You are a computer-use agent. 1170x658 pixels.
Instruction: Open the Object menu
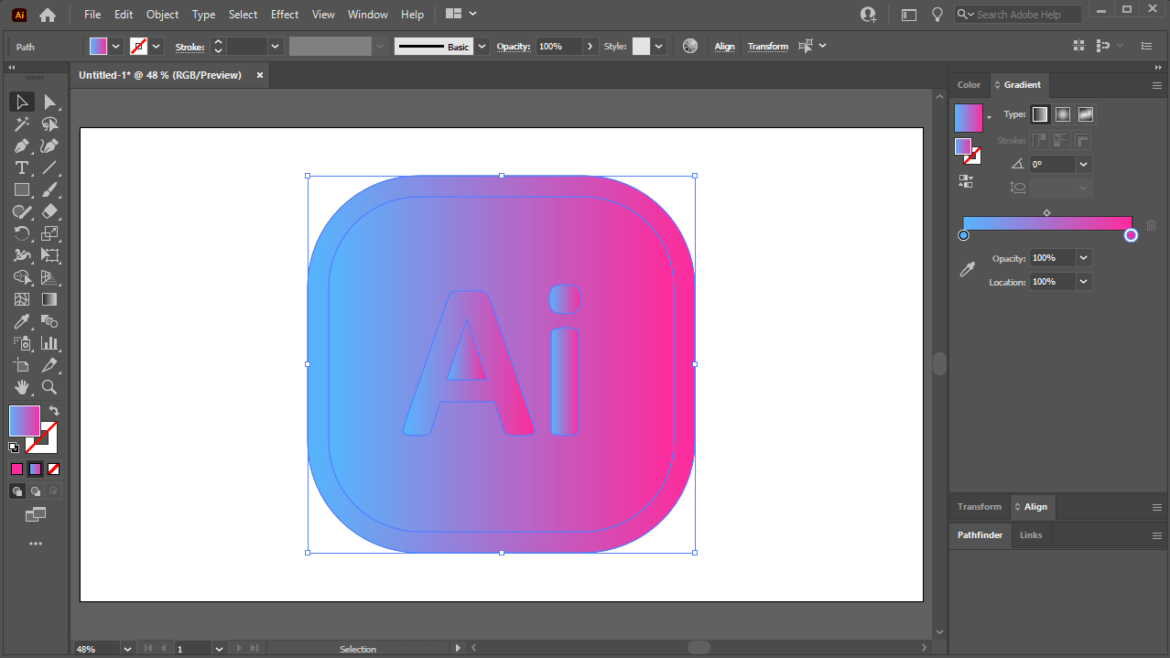[162, 14]
